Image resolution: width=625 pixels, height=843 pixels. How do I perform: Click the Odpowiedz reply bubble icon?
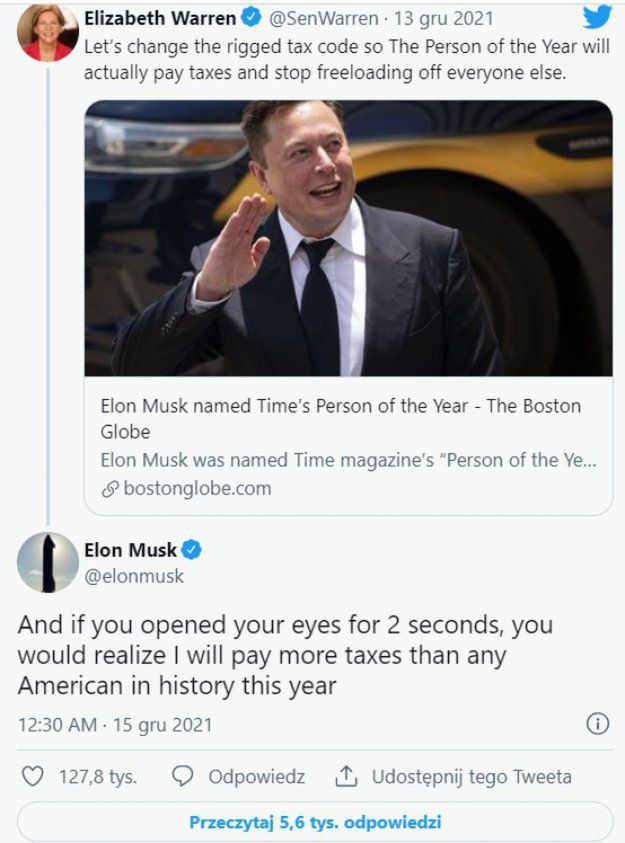181,775
